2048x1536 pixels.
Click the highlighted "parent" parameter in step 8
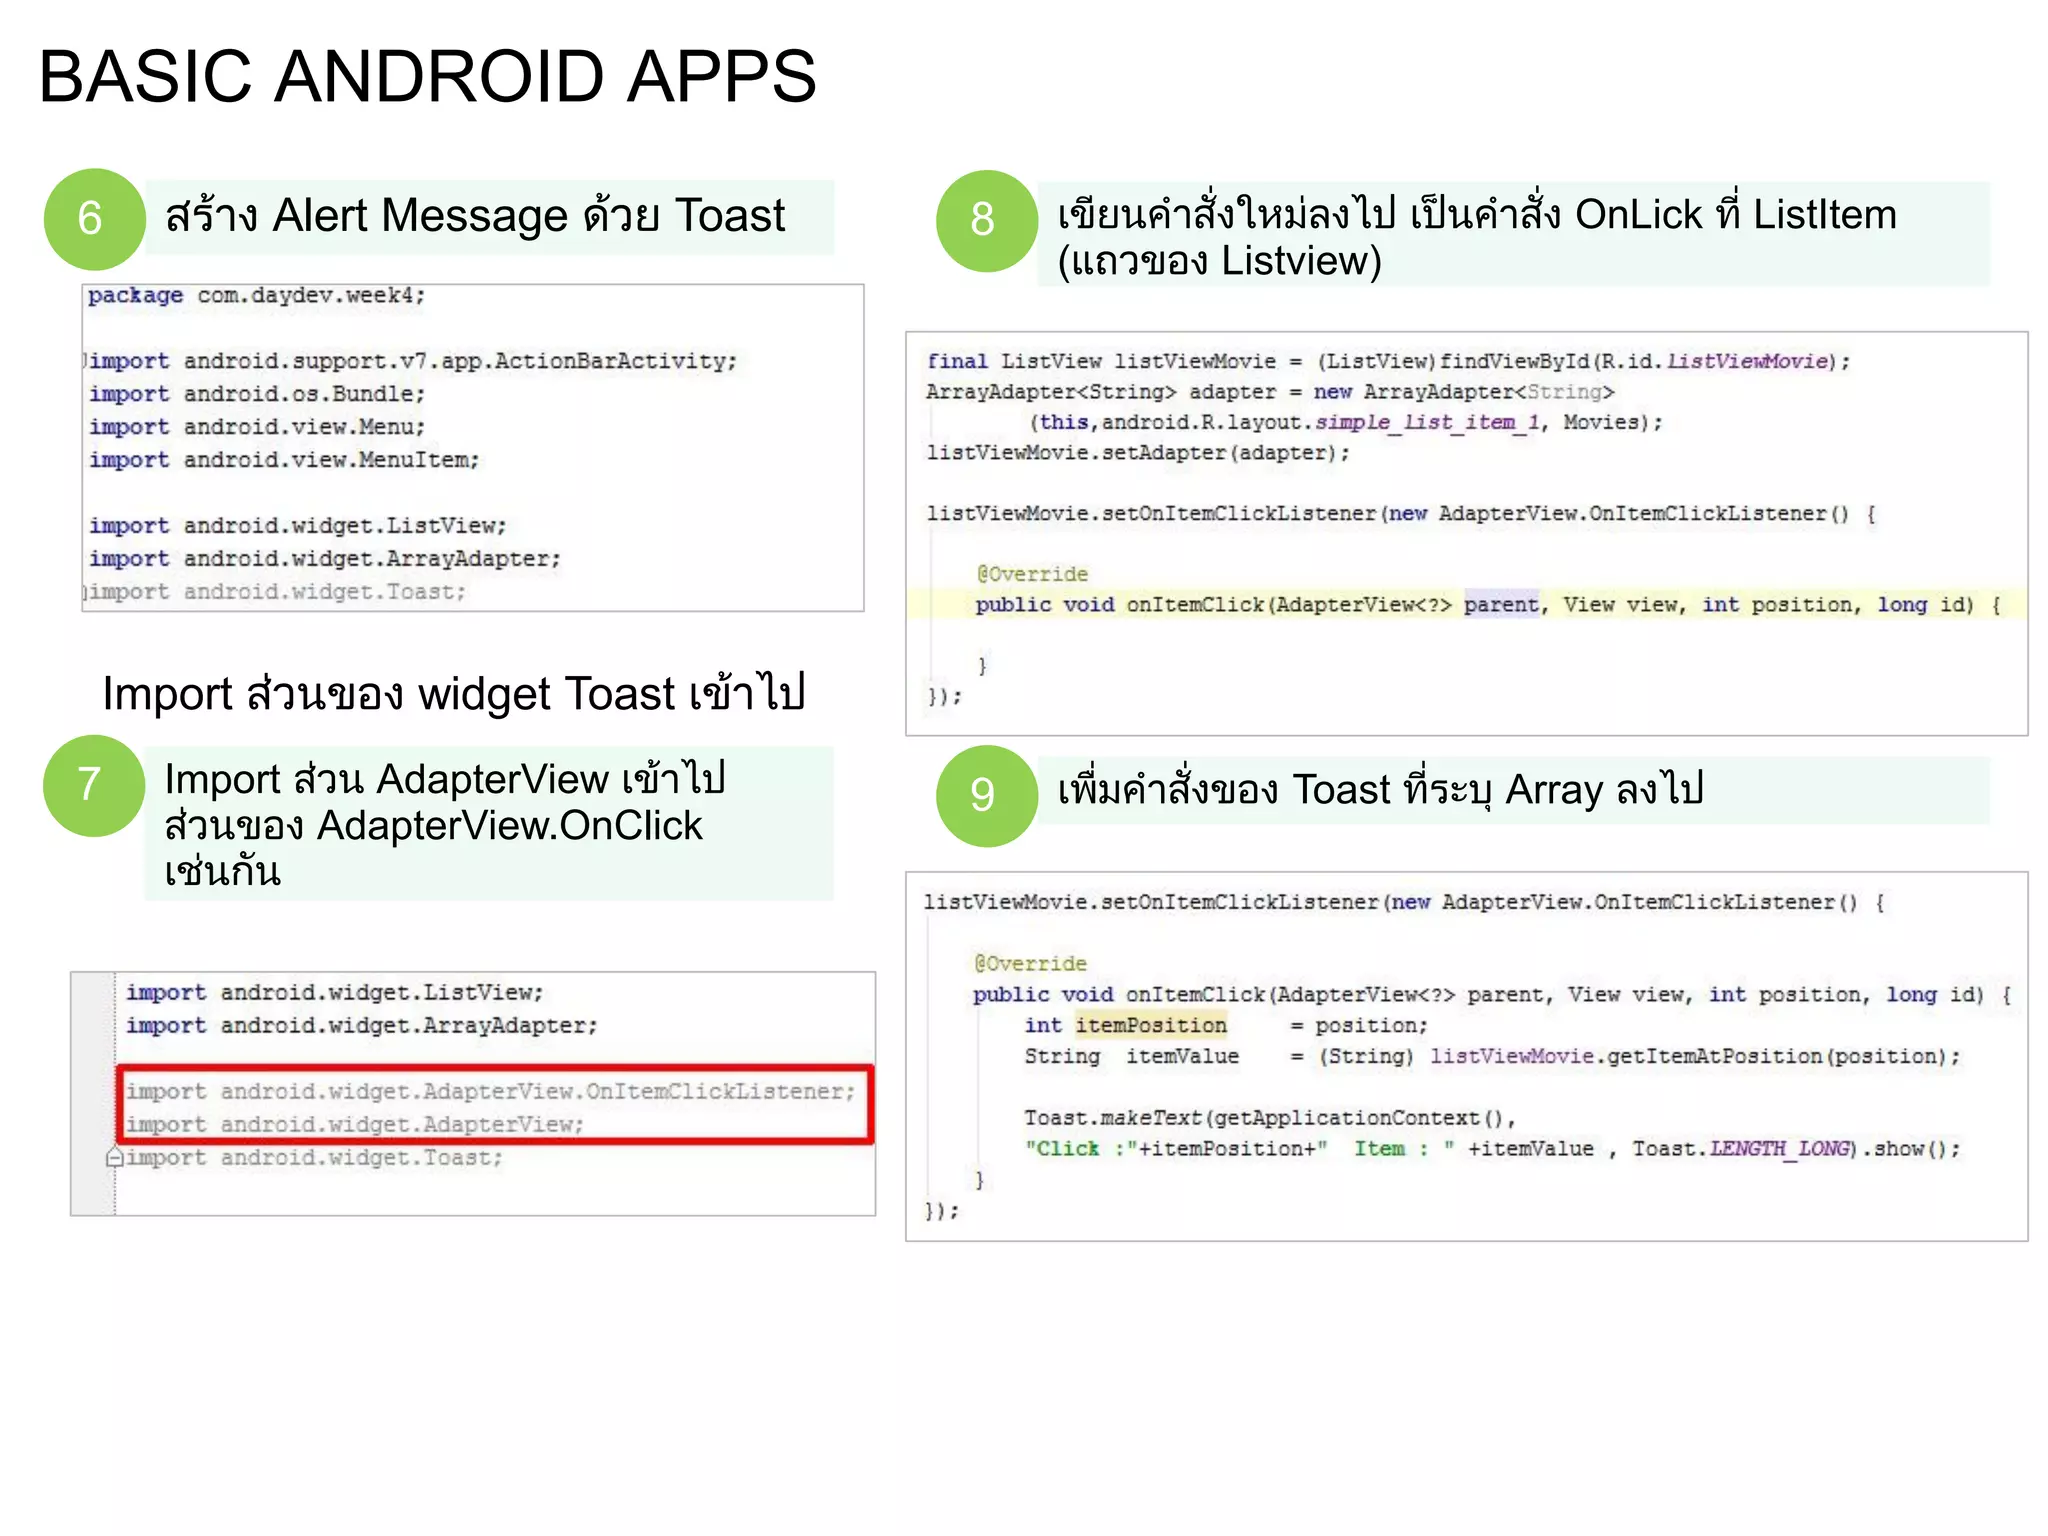pos(1501,604)
